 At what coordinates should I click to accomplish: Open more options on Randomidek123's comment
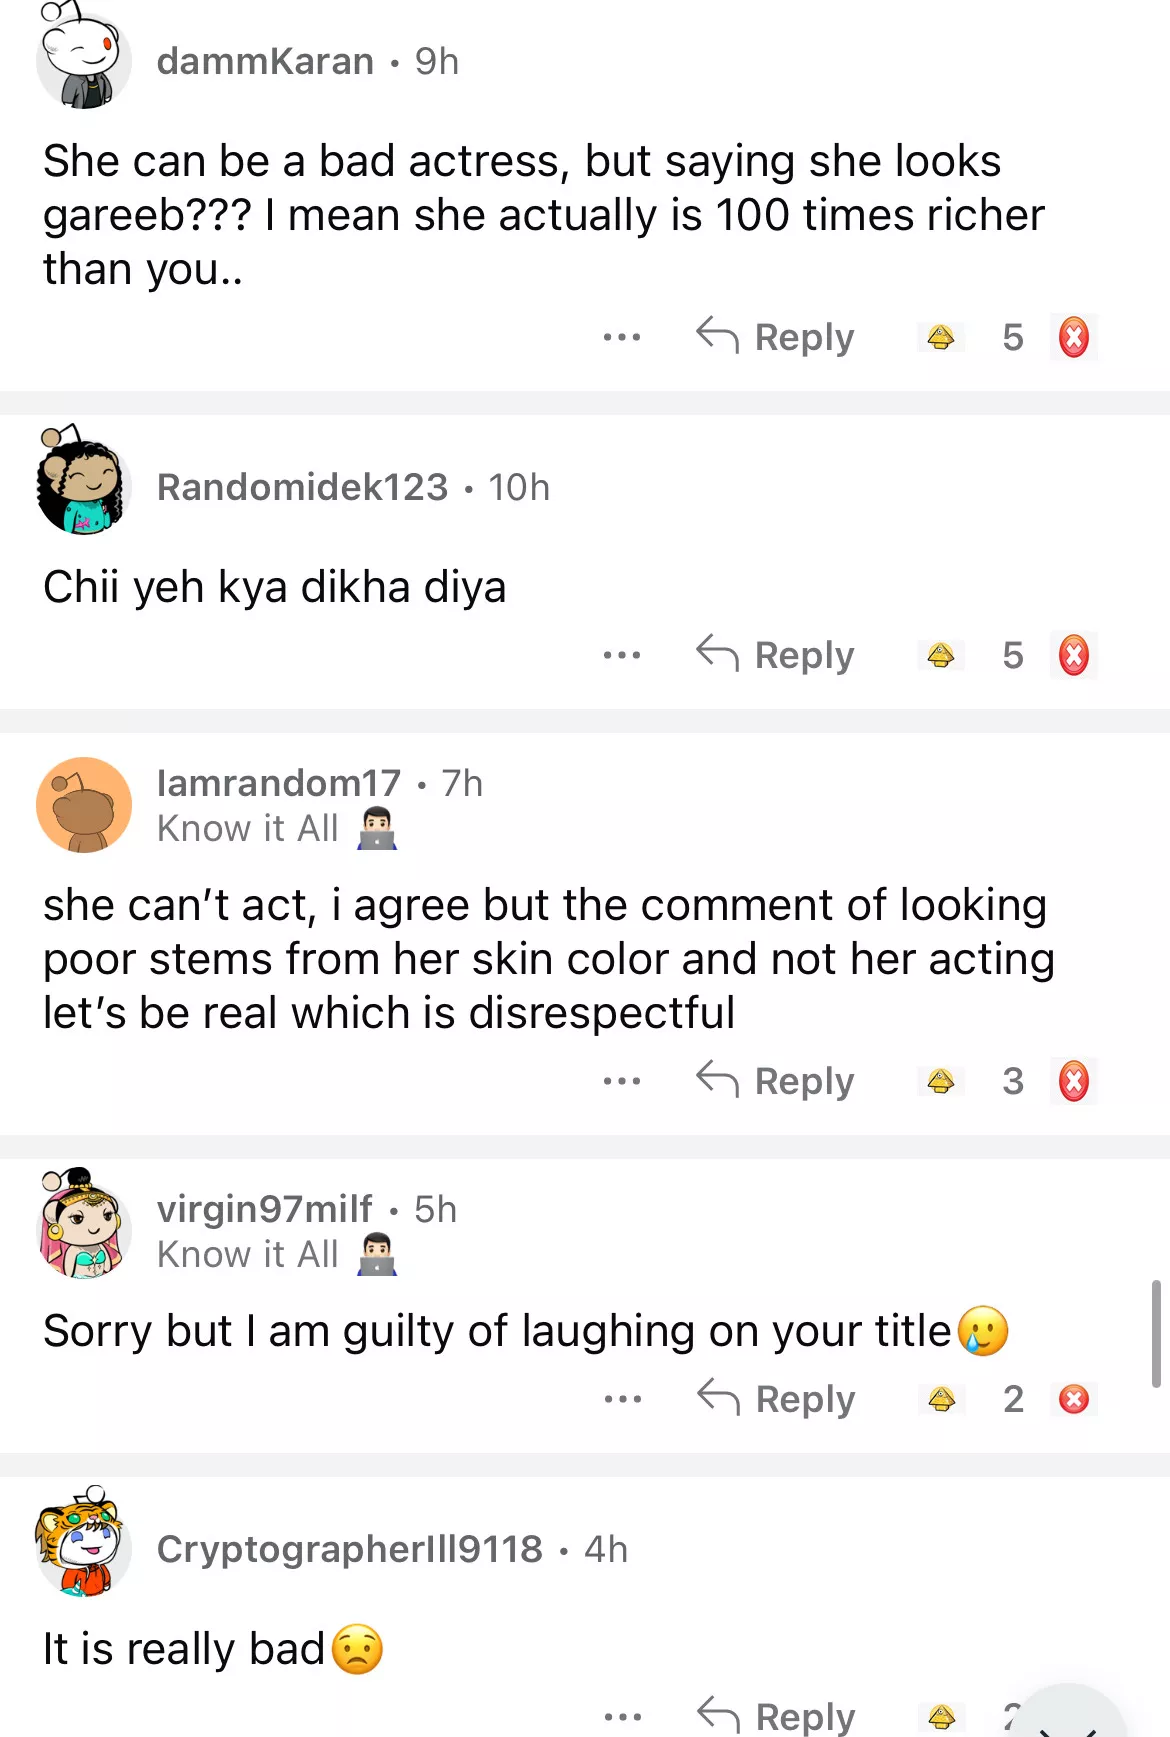622,655
